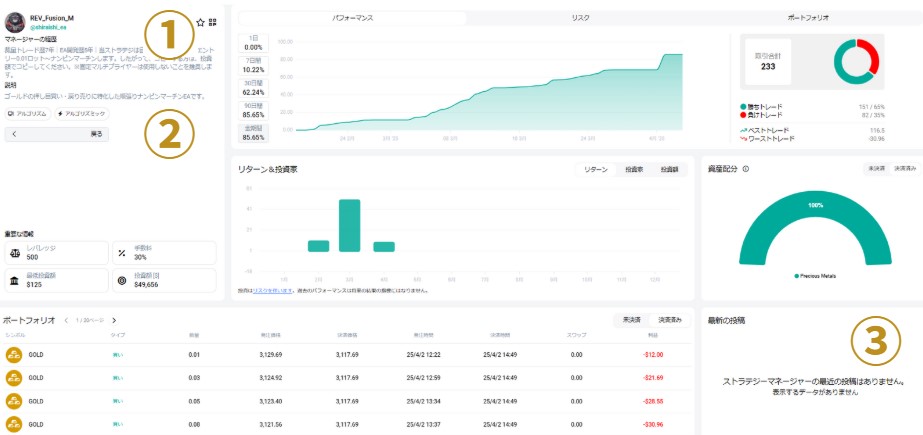Select the 90日間 85.65% period button
923x435 pixels.
tap(253, 111)
